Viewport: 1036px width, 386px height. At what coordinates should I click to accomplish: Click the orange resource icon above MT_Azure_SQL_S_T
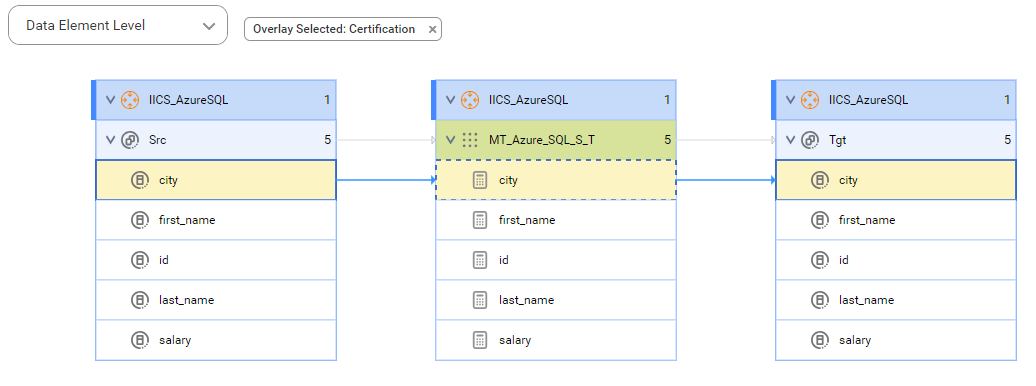click(x=470, y=100)
